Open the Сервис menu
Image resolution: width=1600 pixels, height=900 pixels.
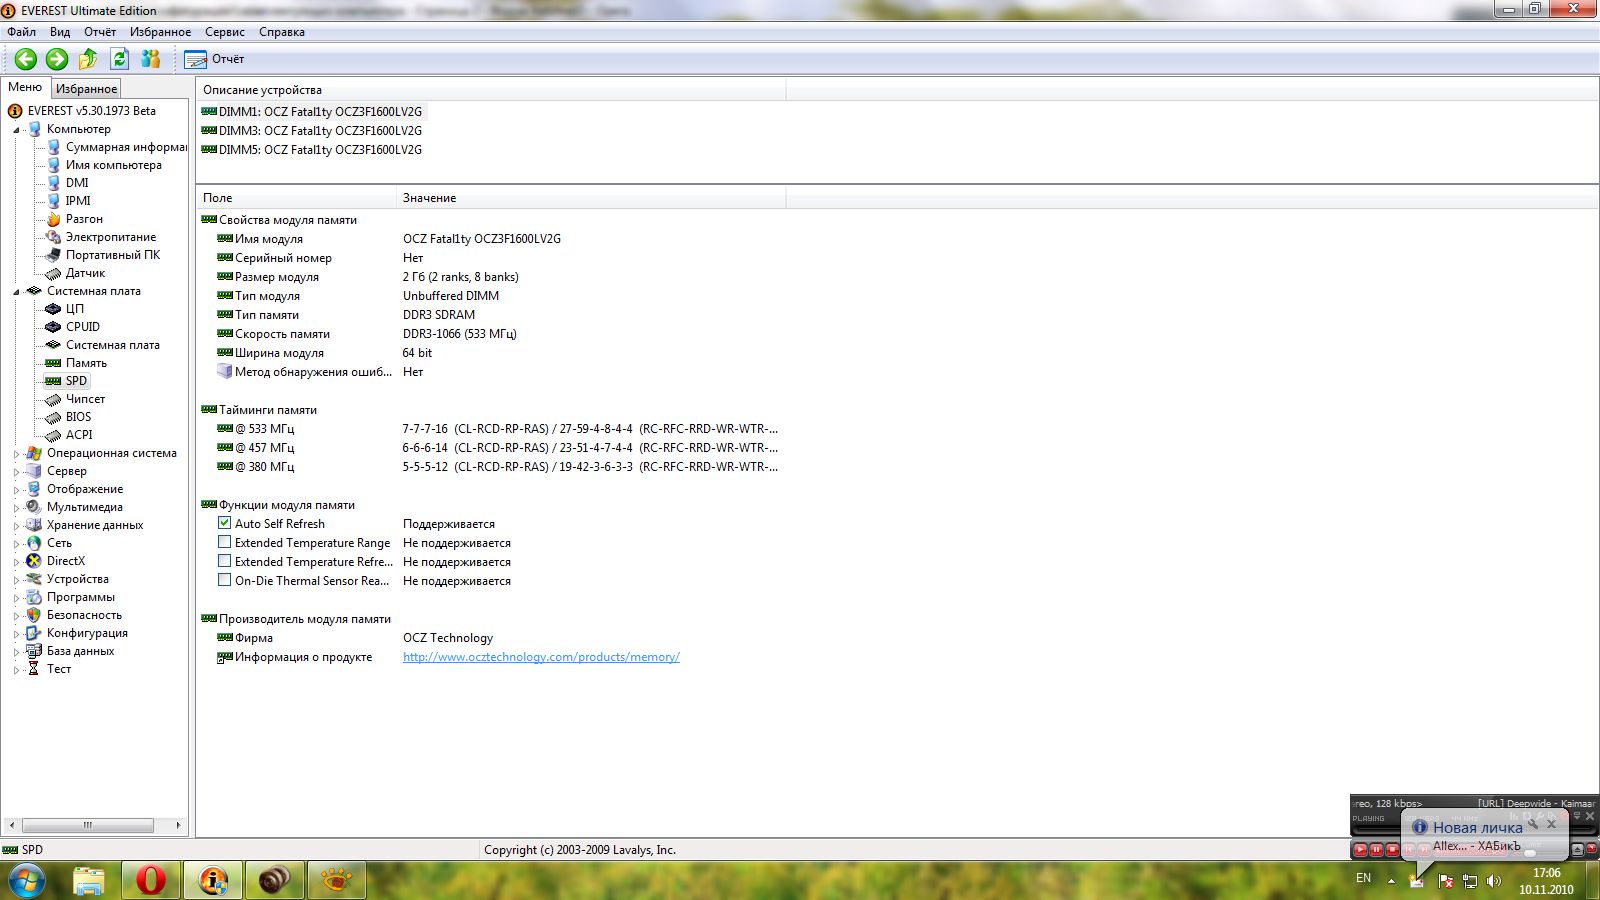coord(224,32)
